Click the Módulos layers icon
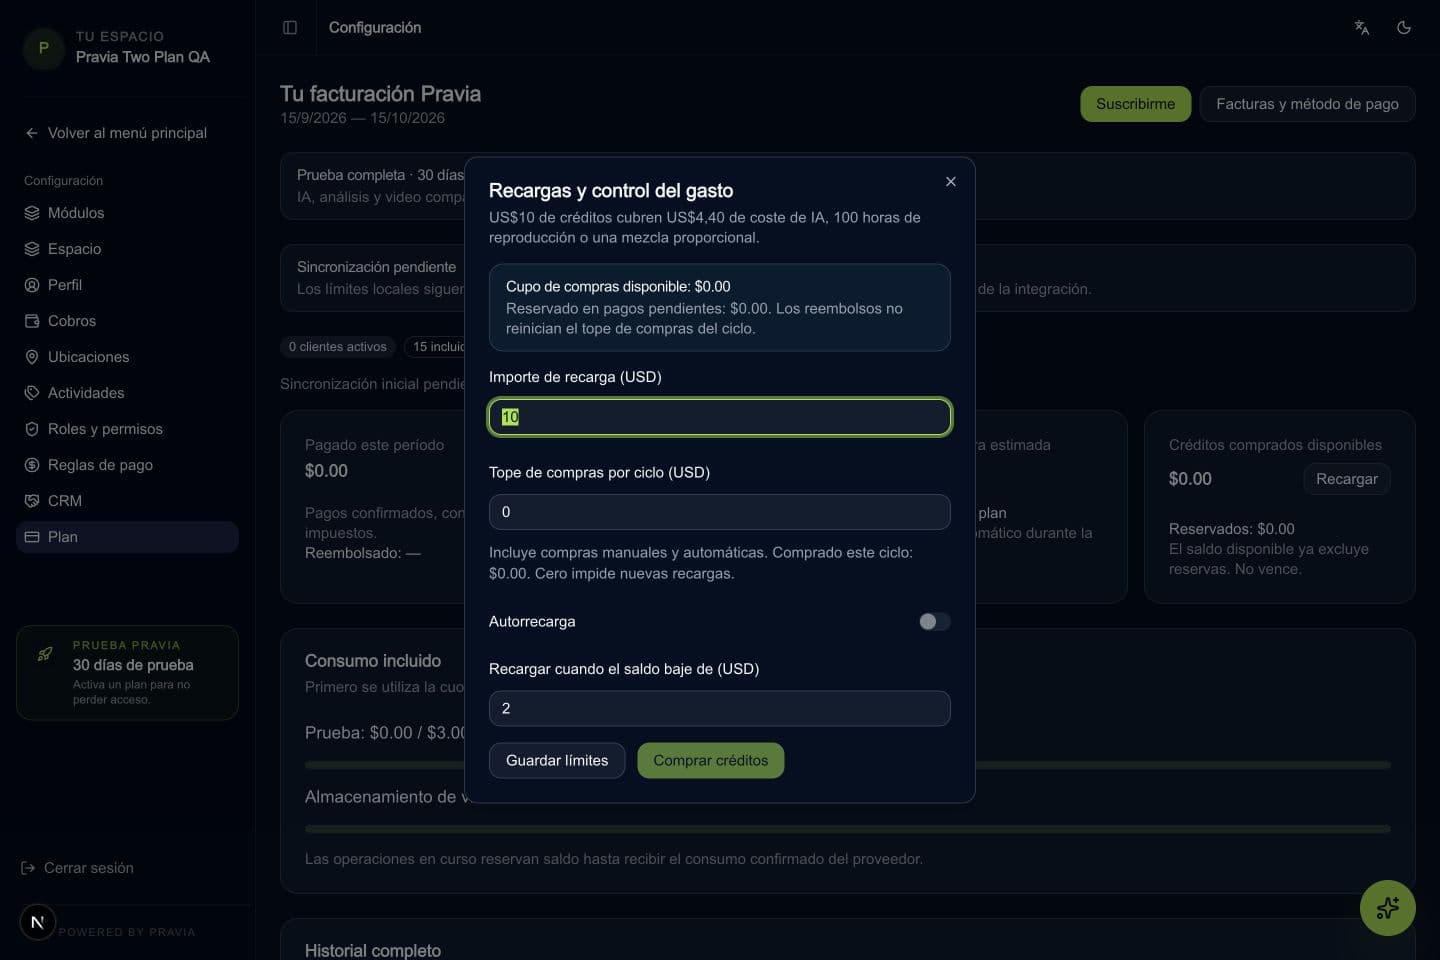 coord(32,213)
